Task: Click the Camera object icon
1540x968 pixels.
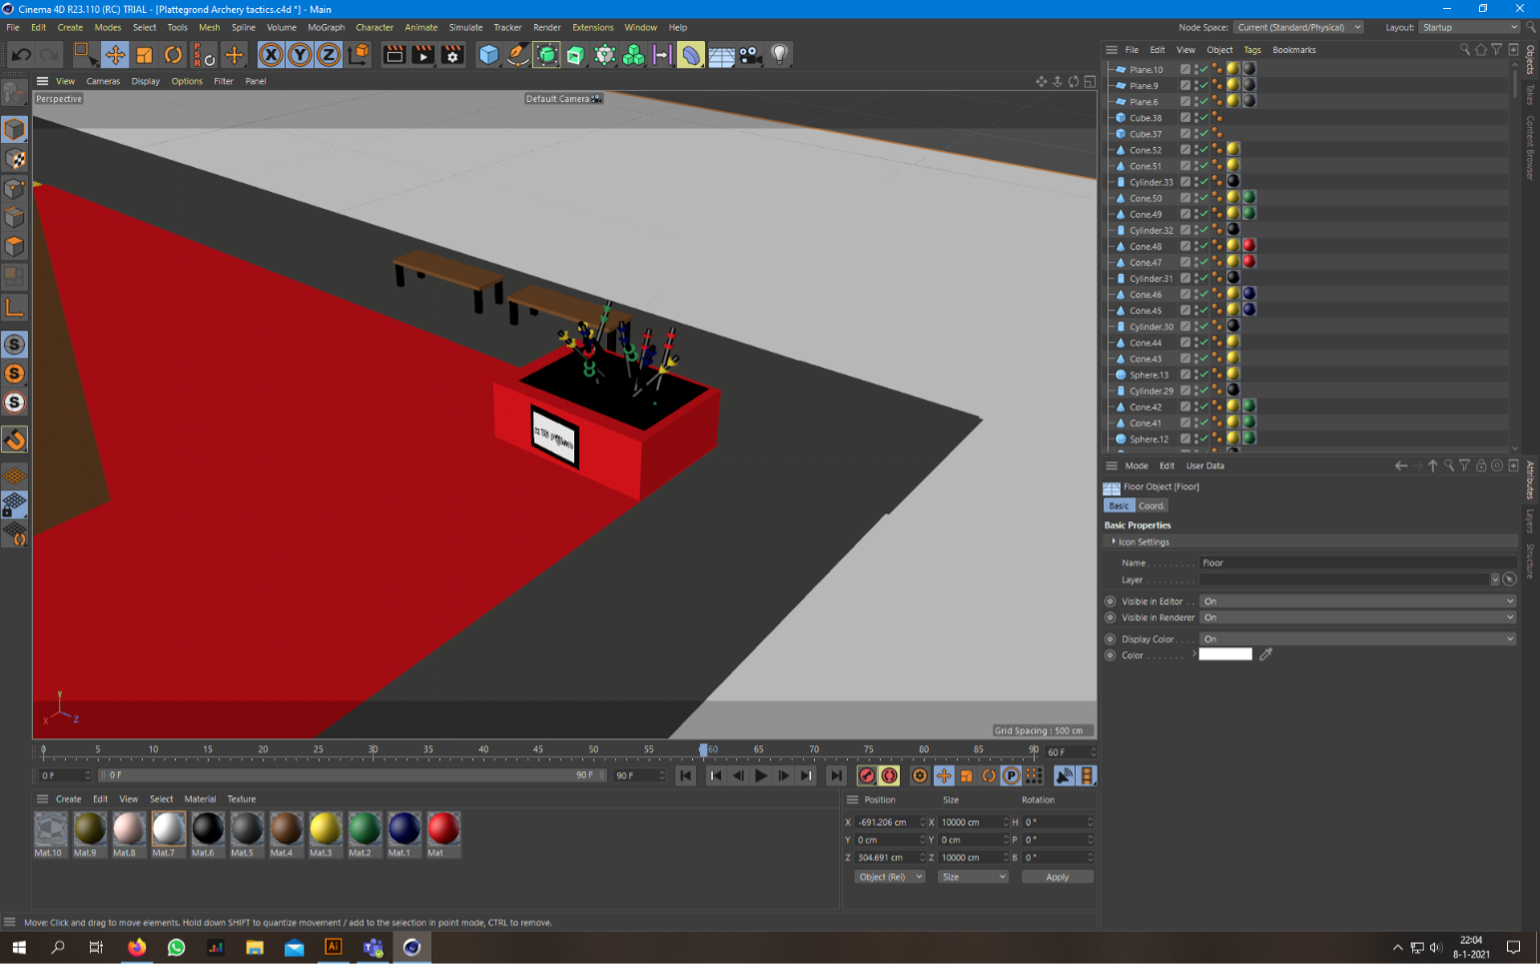Action: tap(750, 55)
